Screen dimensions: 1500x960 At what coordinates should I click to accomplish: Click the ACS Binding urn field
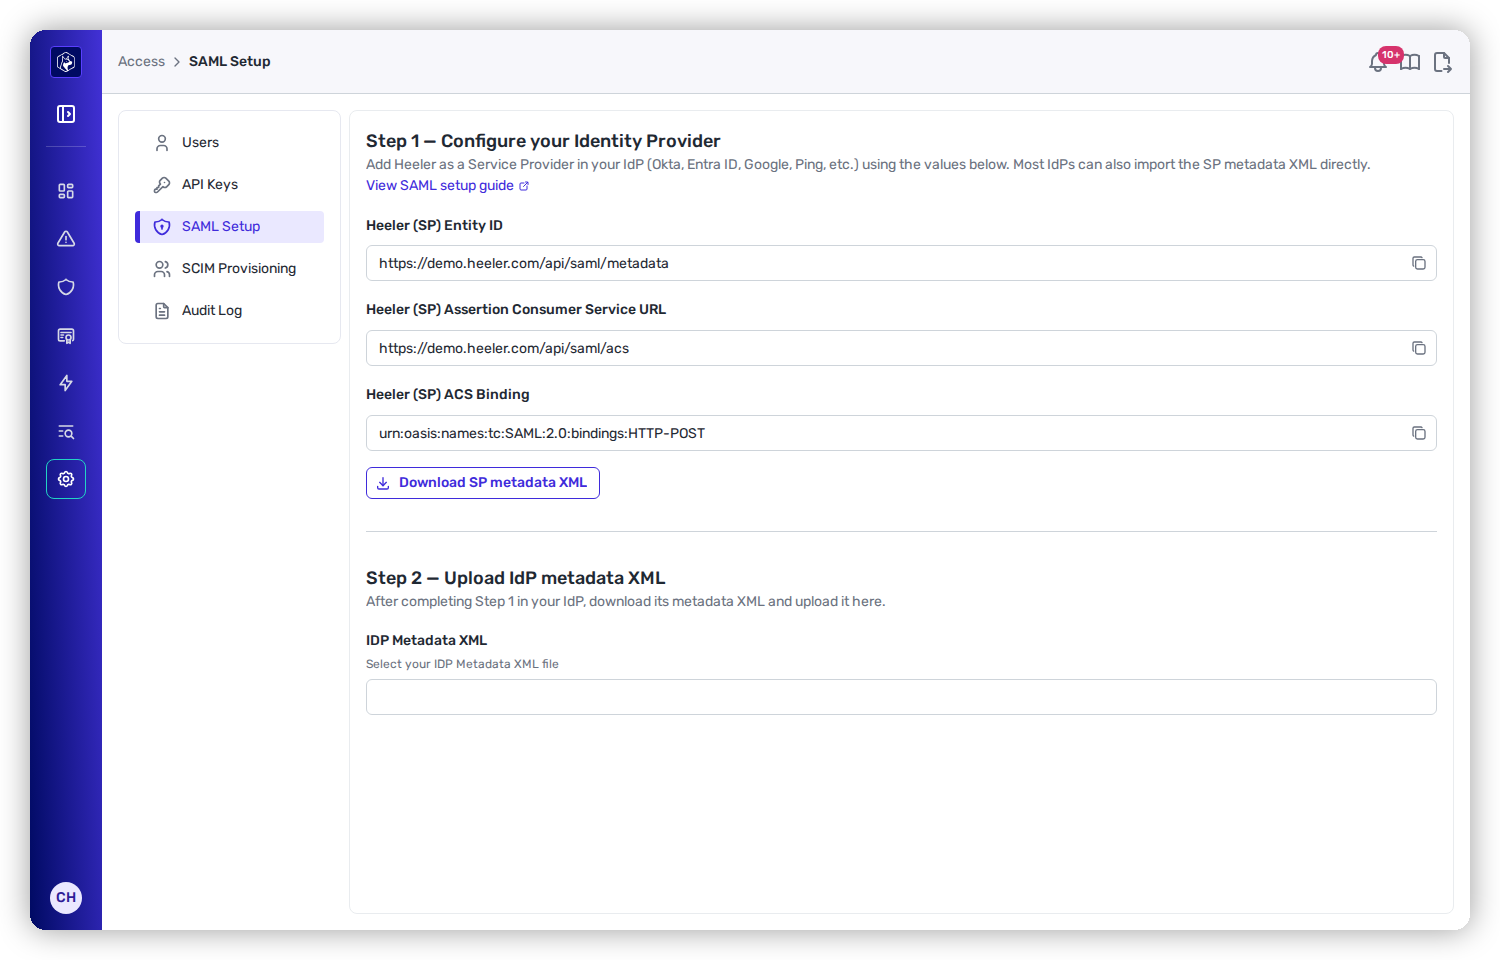tap(901, 433)
